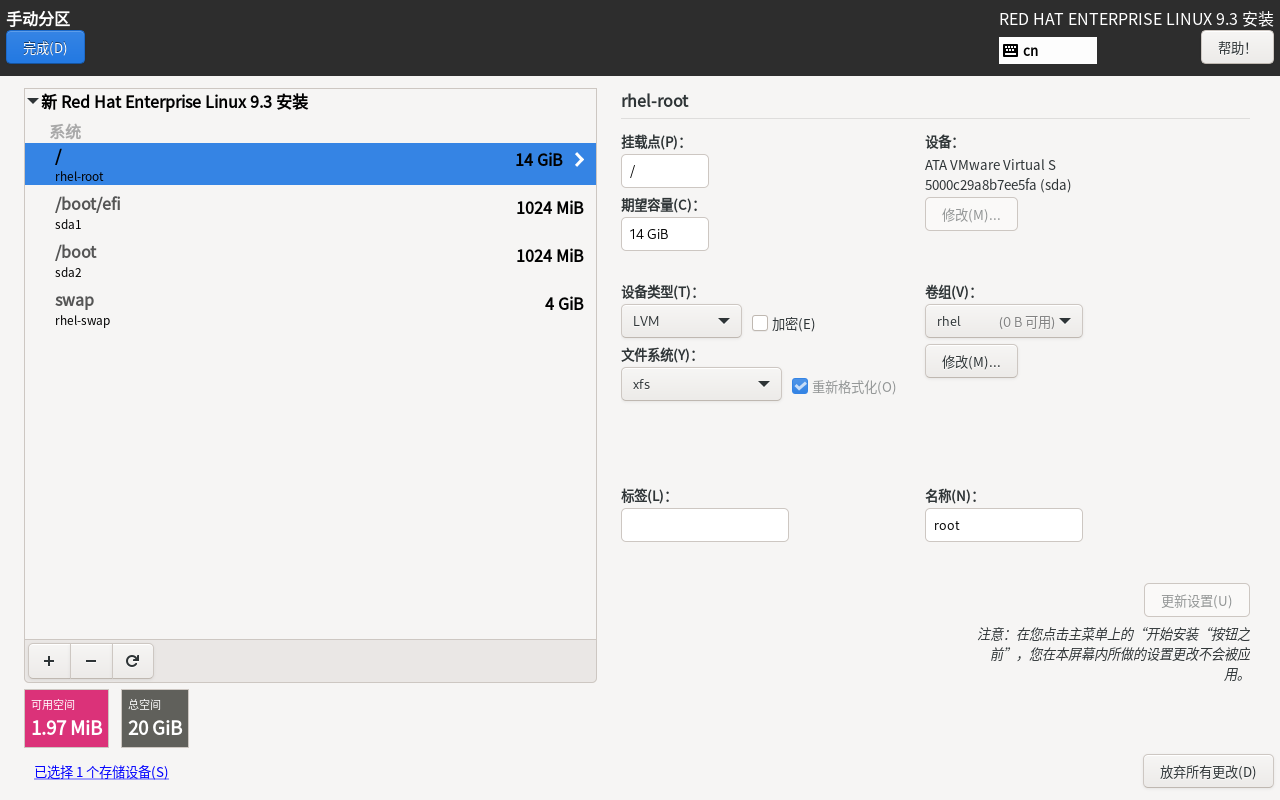
Task: Click the 5000c29a8b7ee5fa (sda) device identifier
Action: (x=998, y=185)
